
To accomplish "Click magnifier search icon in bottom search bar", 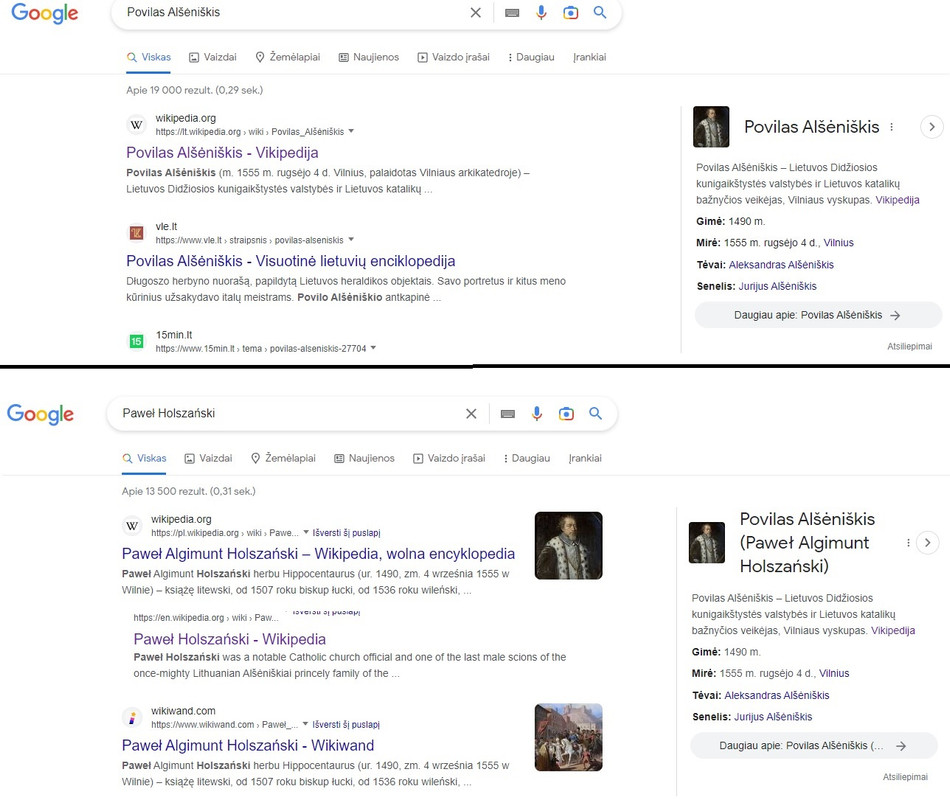I will pos(596,413).
